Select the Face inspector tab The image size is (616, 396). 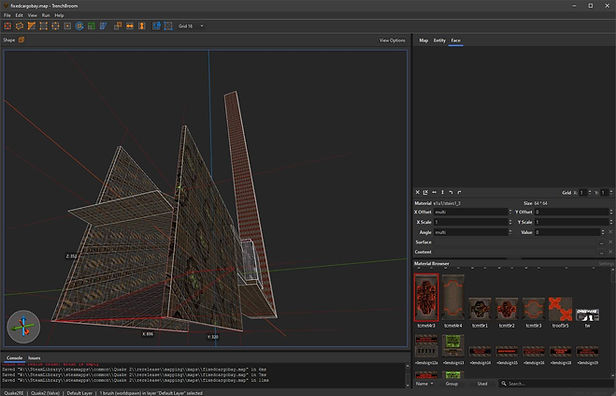(x=455, y=40)
